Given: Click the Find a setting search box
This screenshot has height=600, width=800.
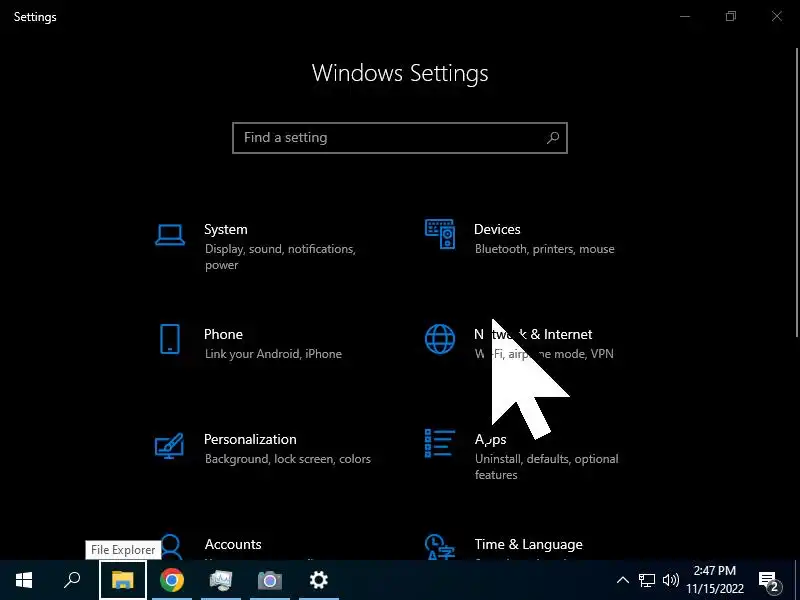Looking at the screenshot, I should pyautogui.click(x=400, y=138).
